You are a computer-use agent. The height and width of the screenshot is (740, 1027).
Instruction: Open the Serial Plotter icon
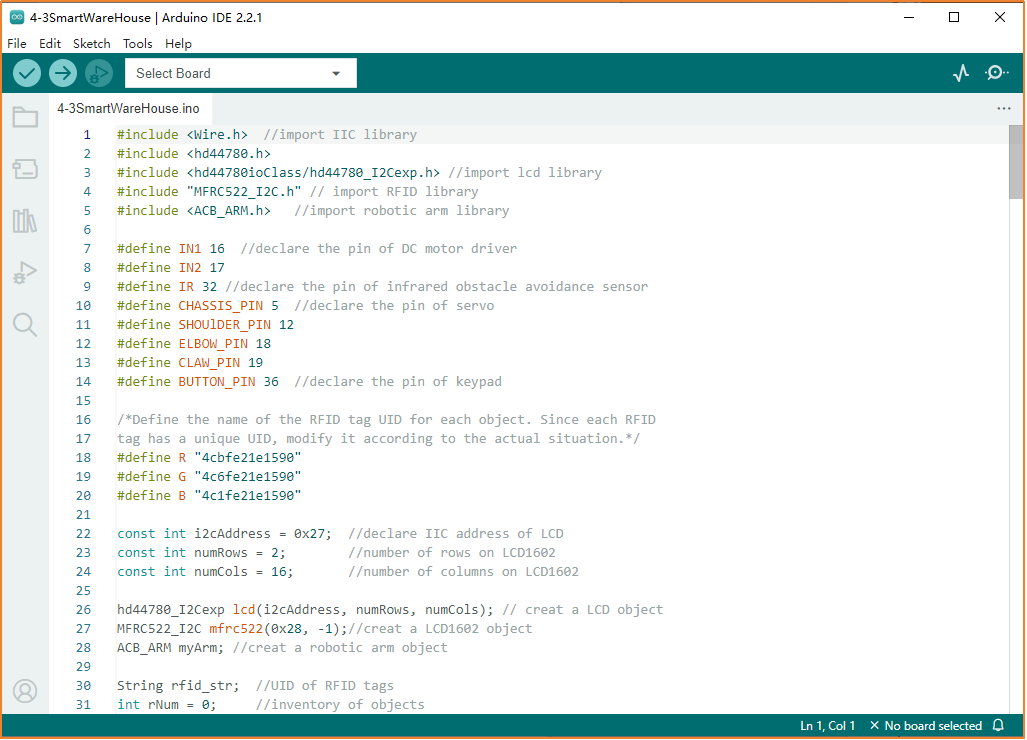tap(960, 72)
